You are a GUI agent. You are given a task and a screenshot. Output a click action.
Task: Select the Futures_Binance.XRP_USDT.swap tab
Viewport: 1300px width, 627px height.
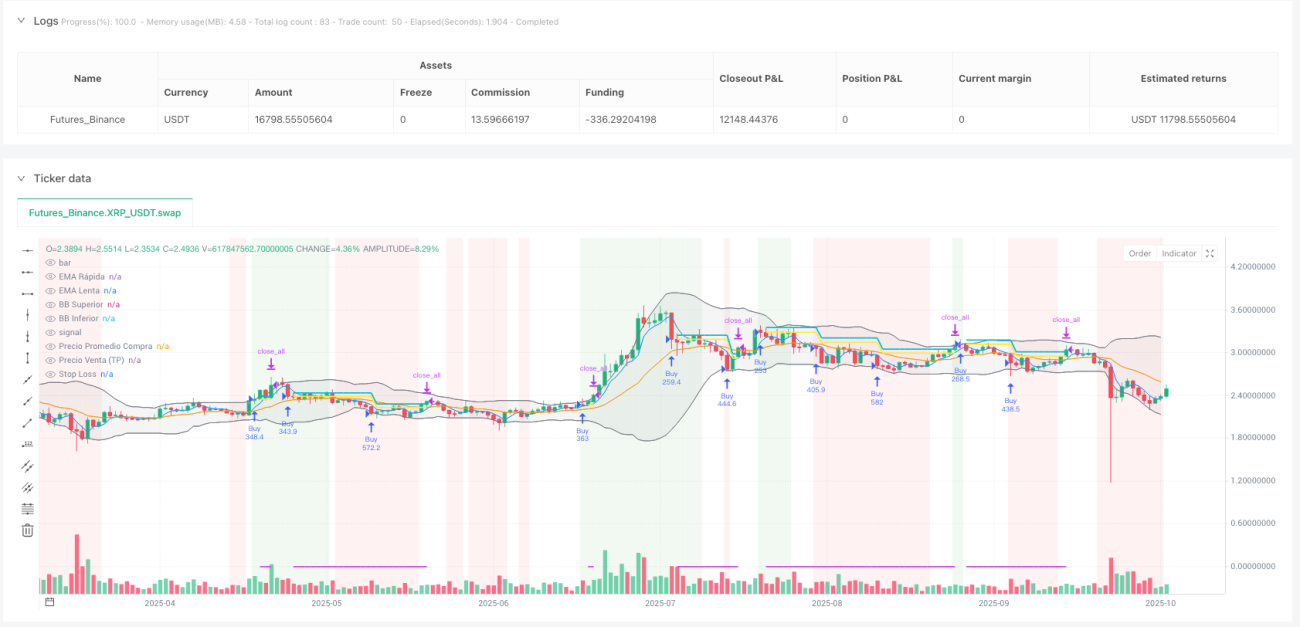tap(105, 213)
